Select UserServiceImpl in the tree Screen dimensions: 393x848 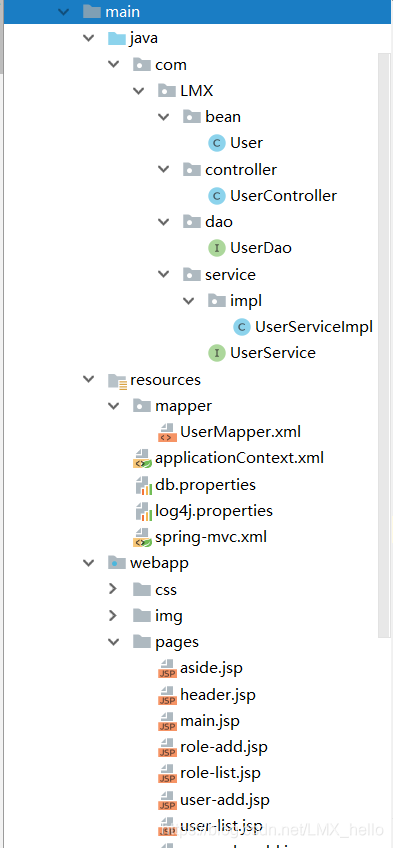[x=314, y=327]
